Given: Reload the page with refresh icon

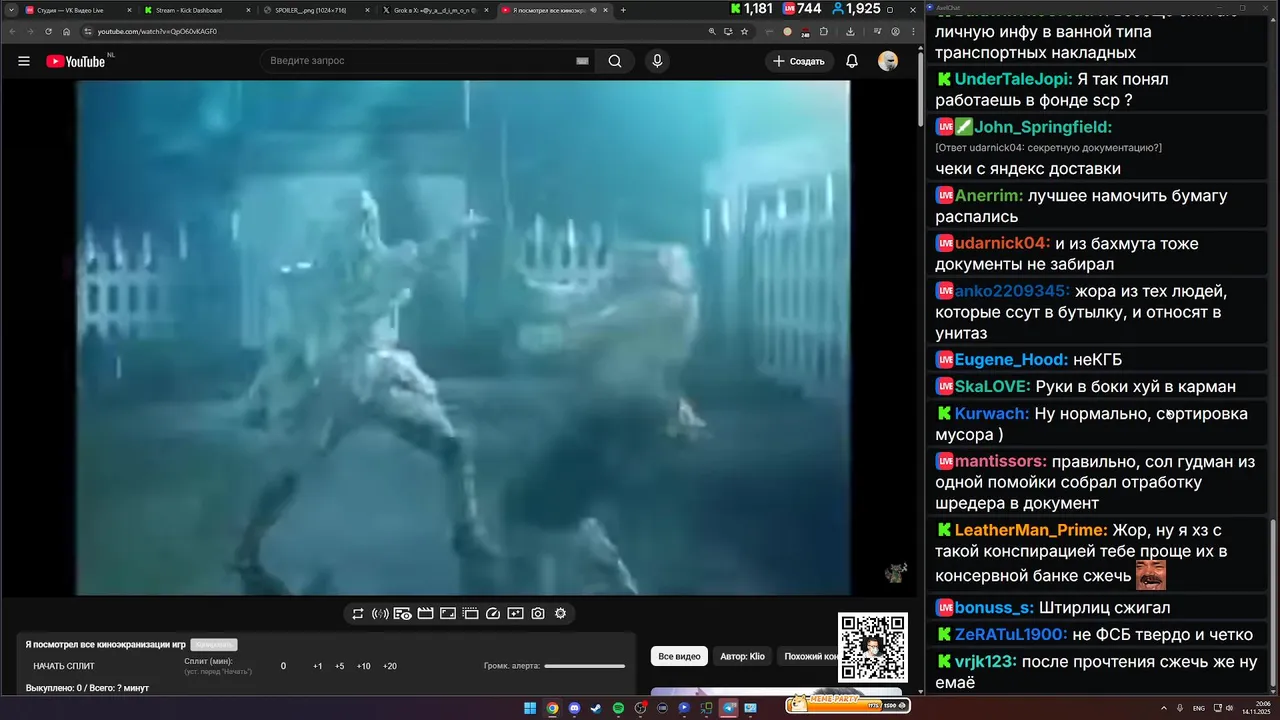Looking at the screenshot, I should (x=48, y=31).
